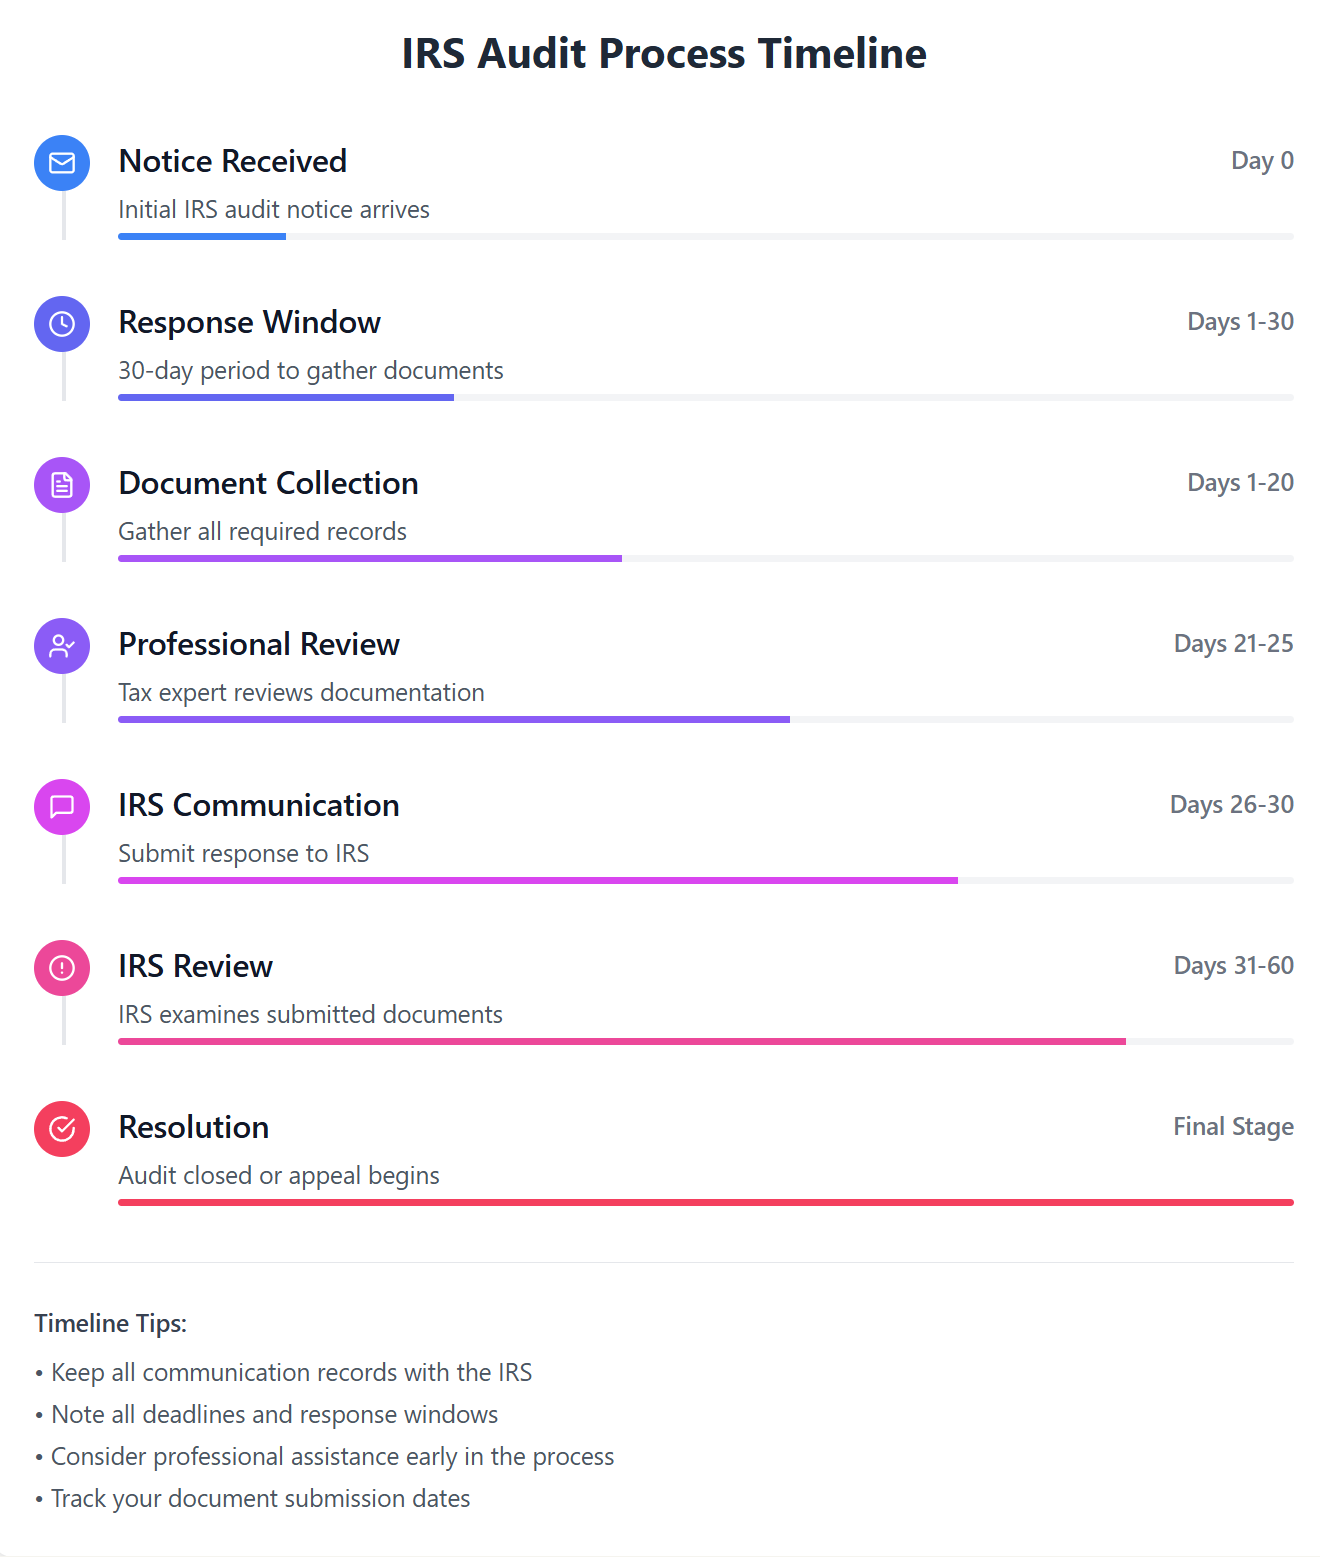Click the clock icon beside Response Window
Viewport: 1320px width, 1557px height.
[x=62, y=324]
